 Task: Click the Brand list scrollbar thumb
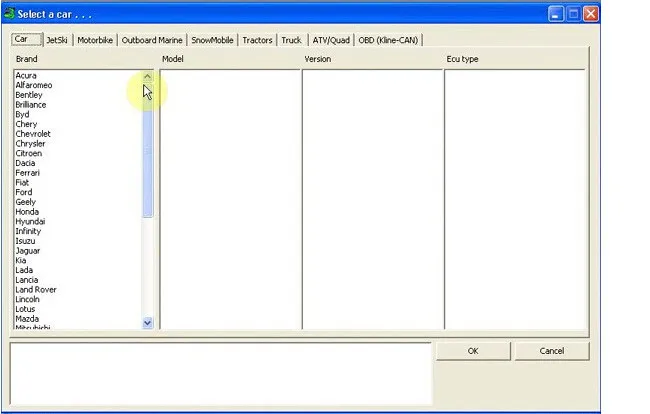[x=147, y=150]
